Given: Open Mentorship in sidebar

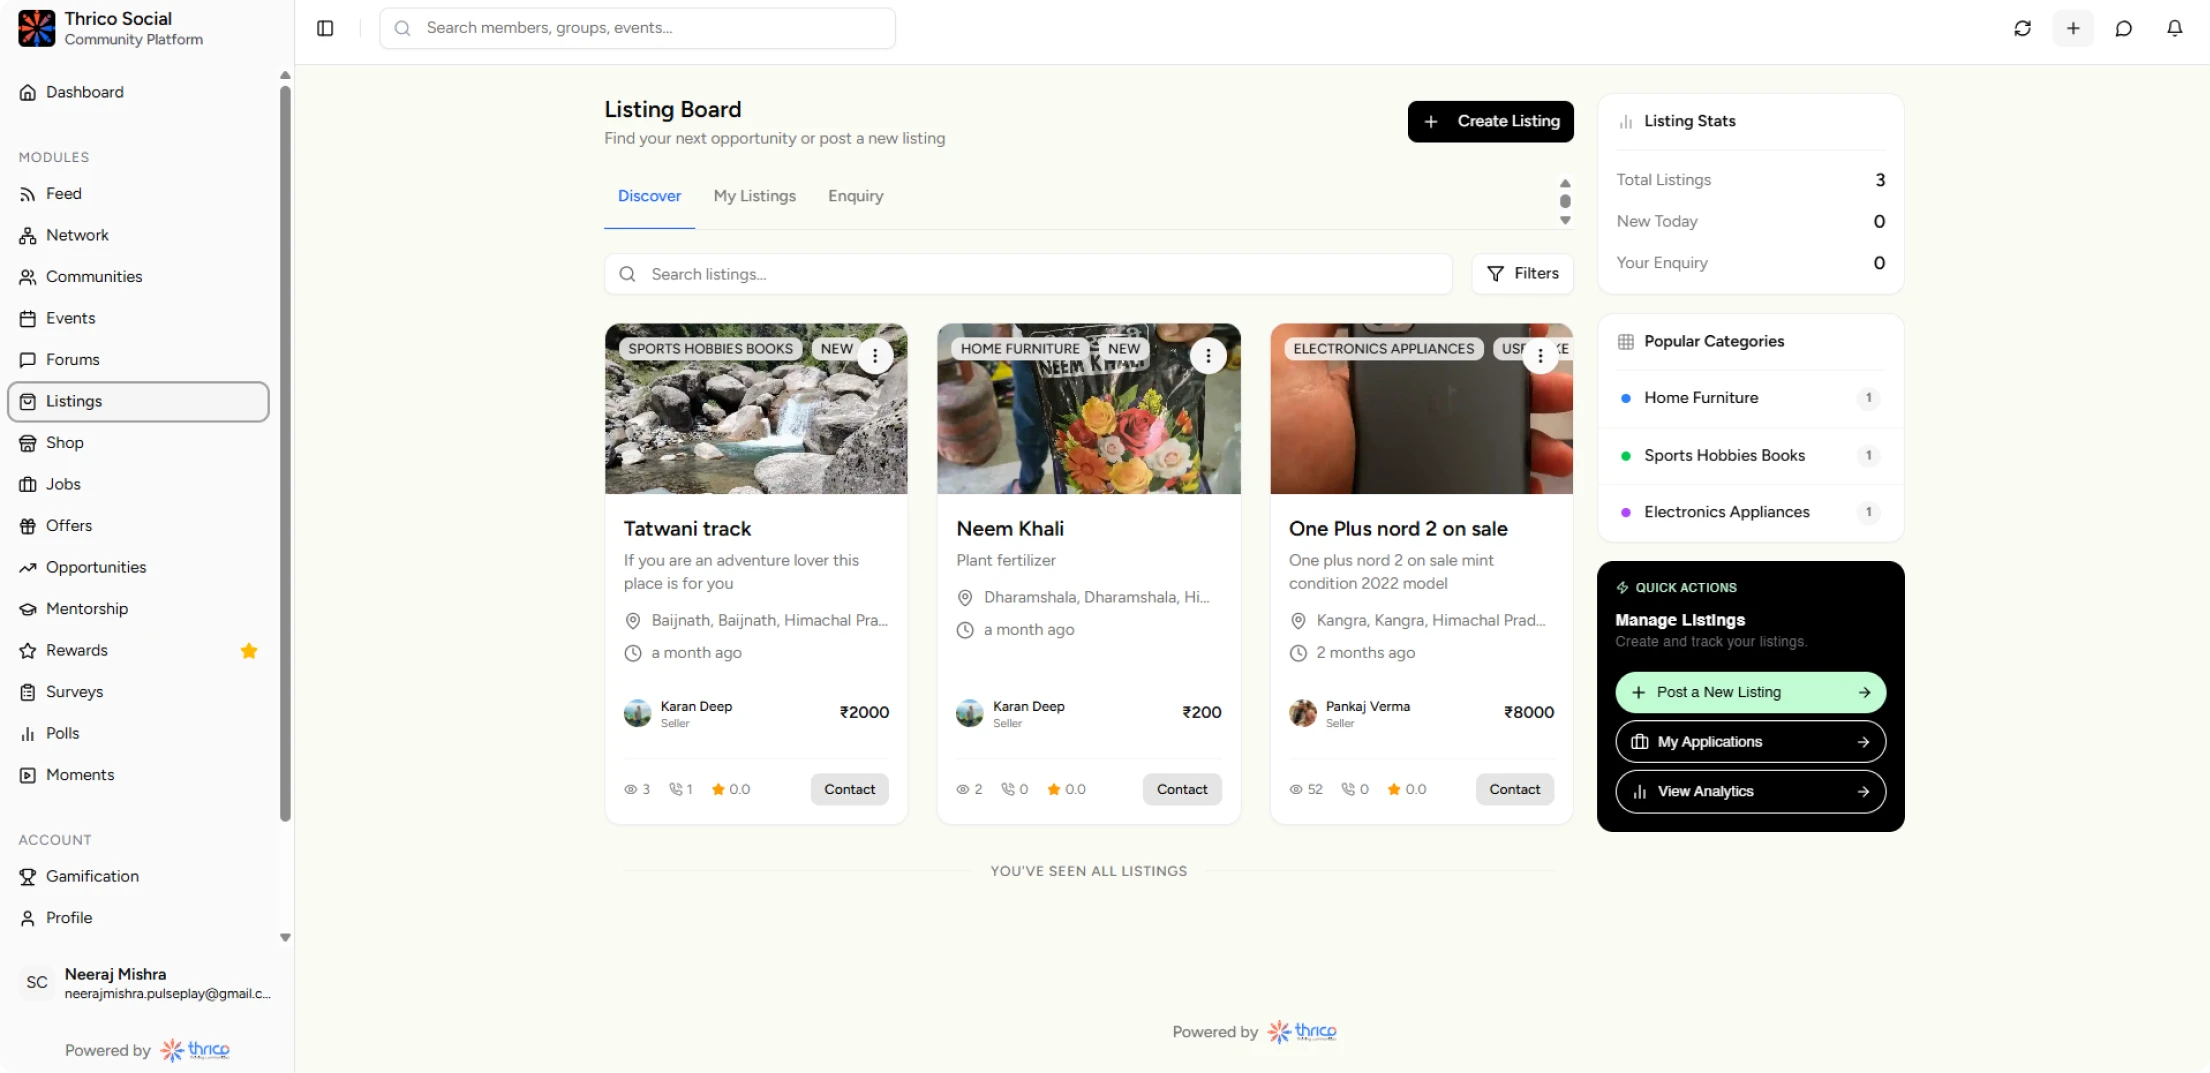Looking at the screenshot, I should pyautogui.click(x=138, y=609).
